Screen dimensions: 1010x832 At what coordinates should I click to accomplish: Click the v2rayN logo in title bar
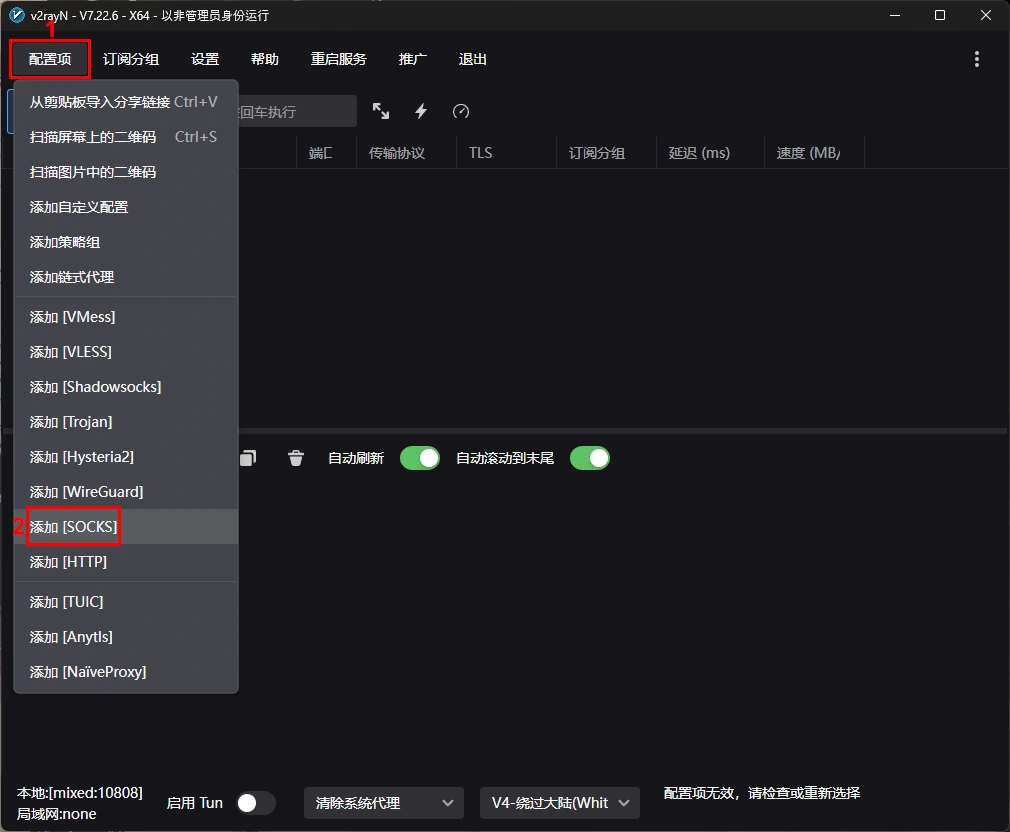click(16, 15)
